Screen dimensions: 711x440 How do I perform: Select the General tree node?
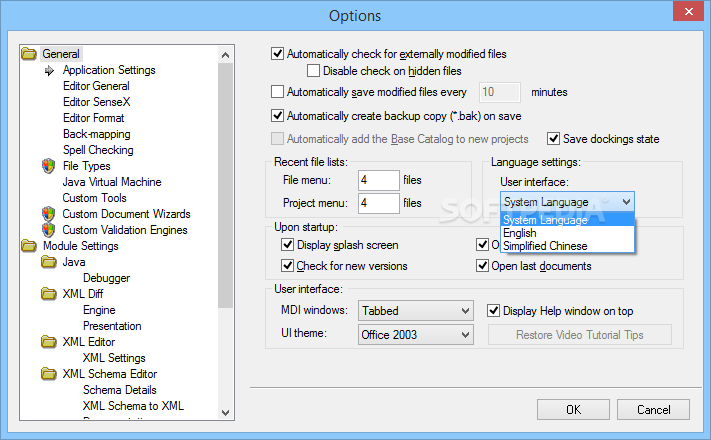point(61,54)
